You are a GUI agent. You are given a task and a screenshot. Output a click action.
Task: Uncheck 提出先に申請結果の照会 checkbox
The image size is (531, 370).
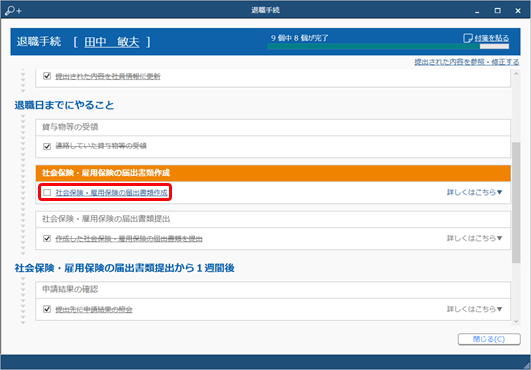click(x=47, y=309)
